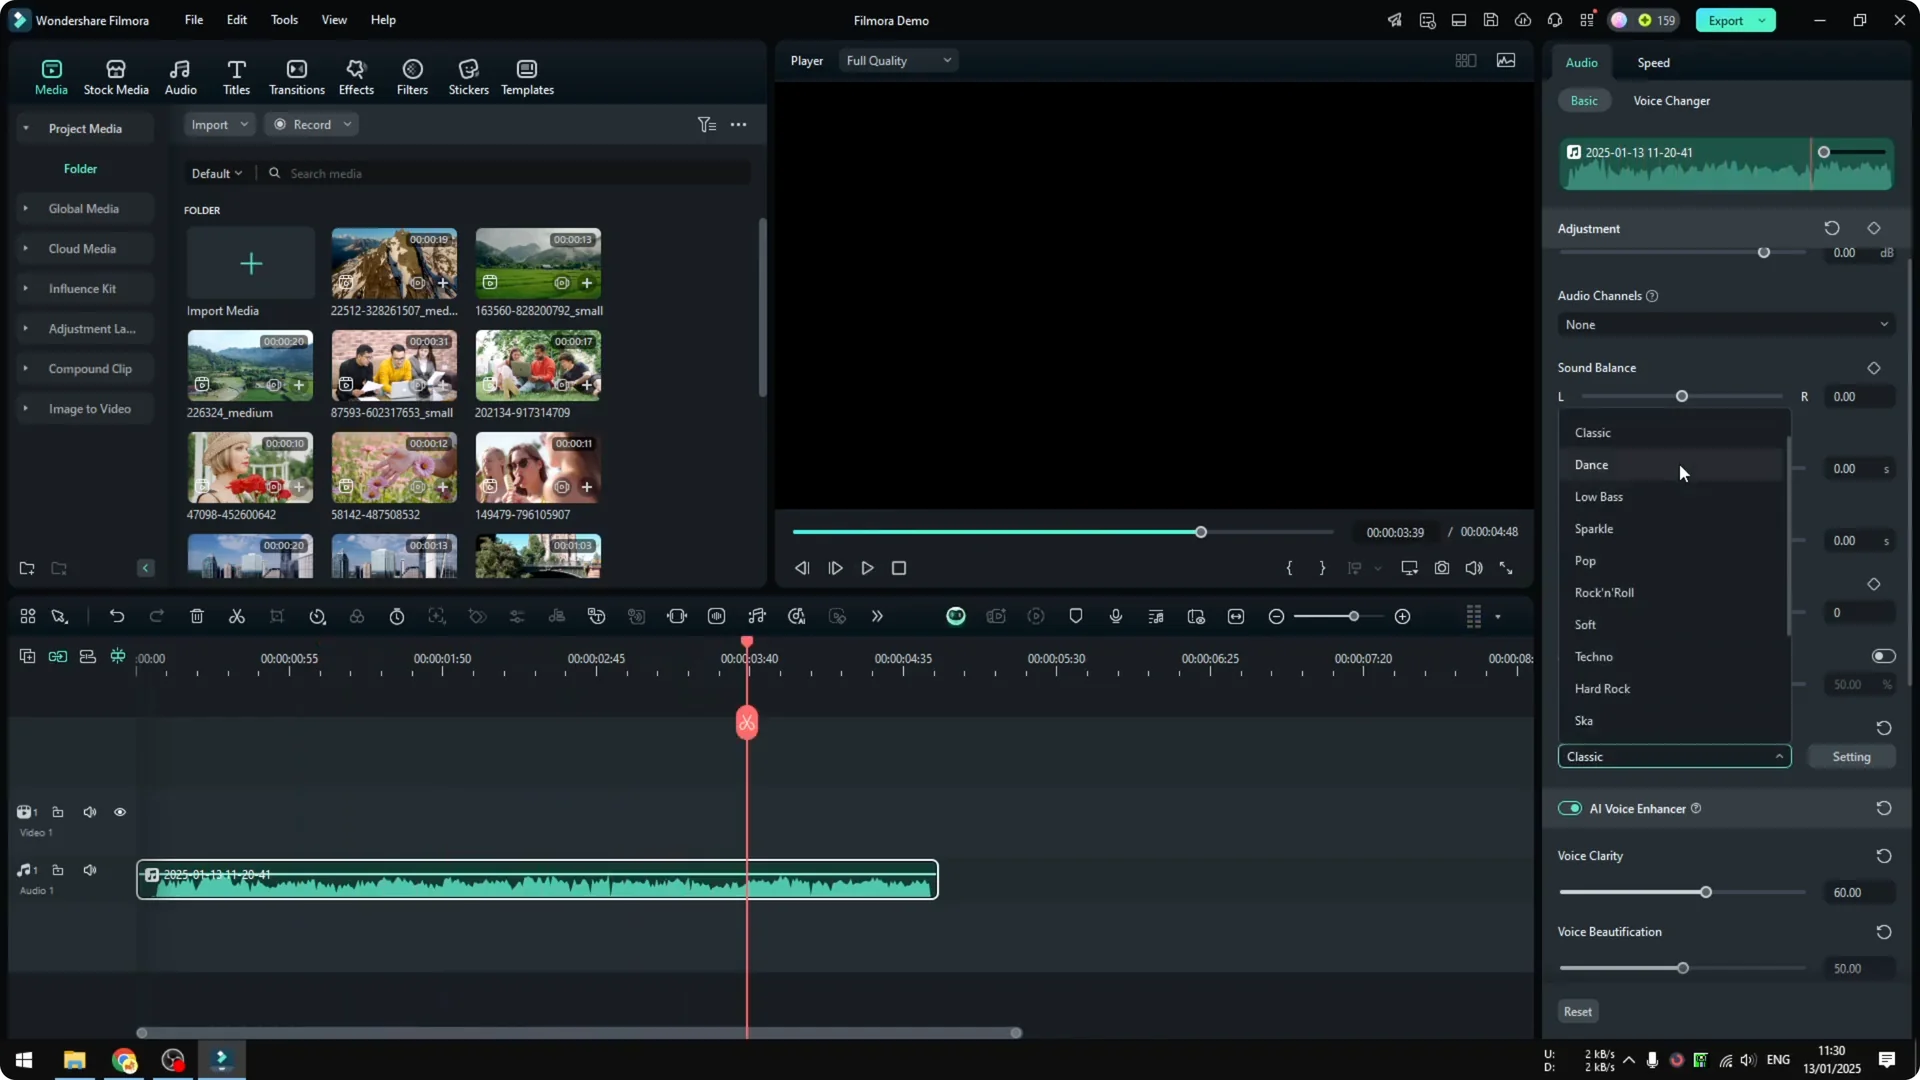Mute the Video 1 track

[x=90, y=812]
